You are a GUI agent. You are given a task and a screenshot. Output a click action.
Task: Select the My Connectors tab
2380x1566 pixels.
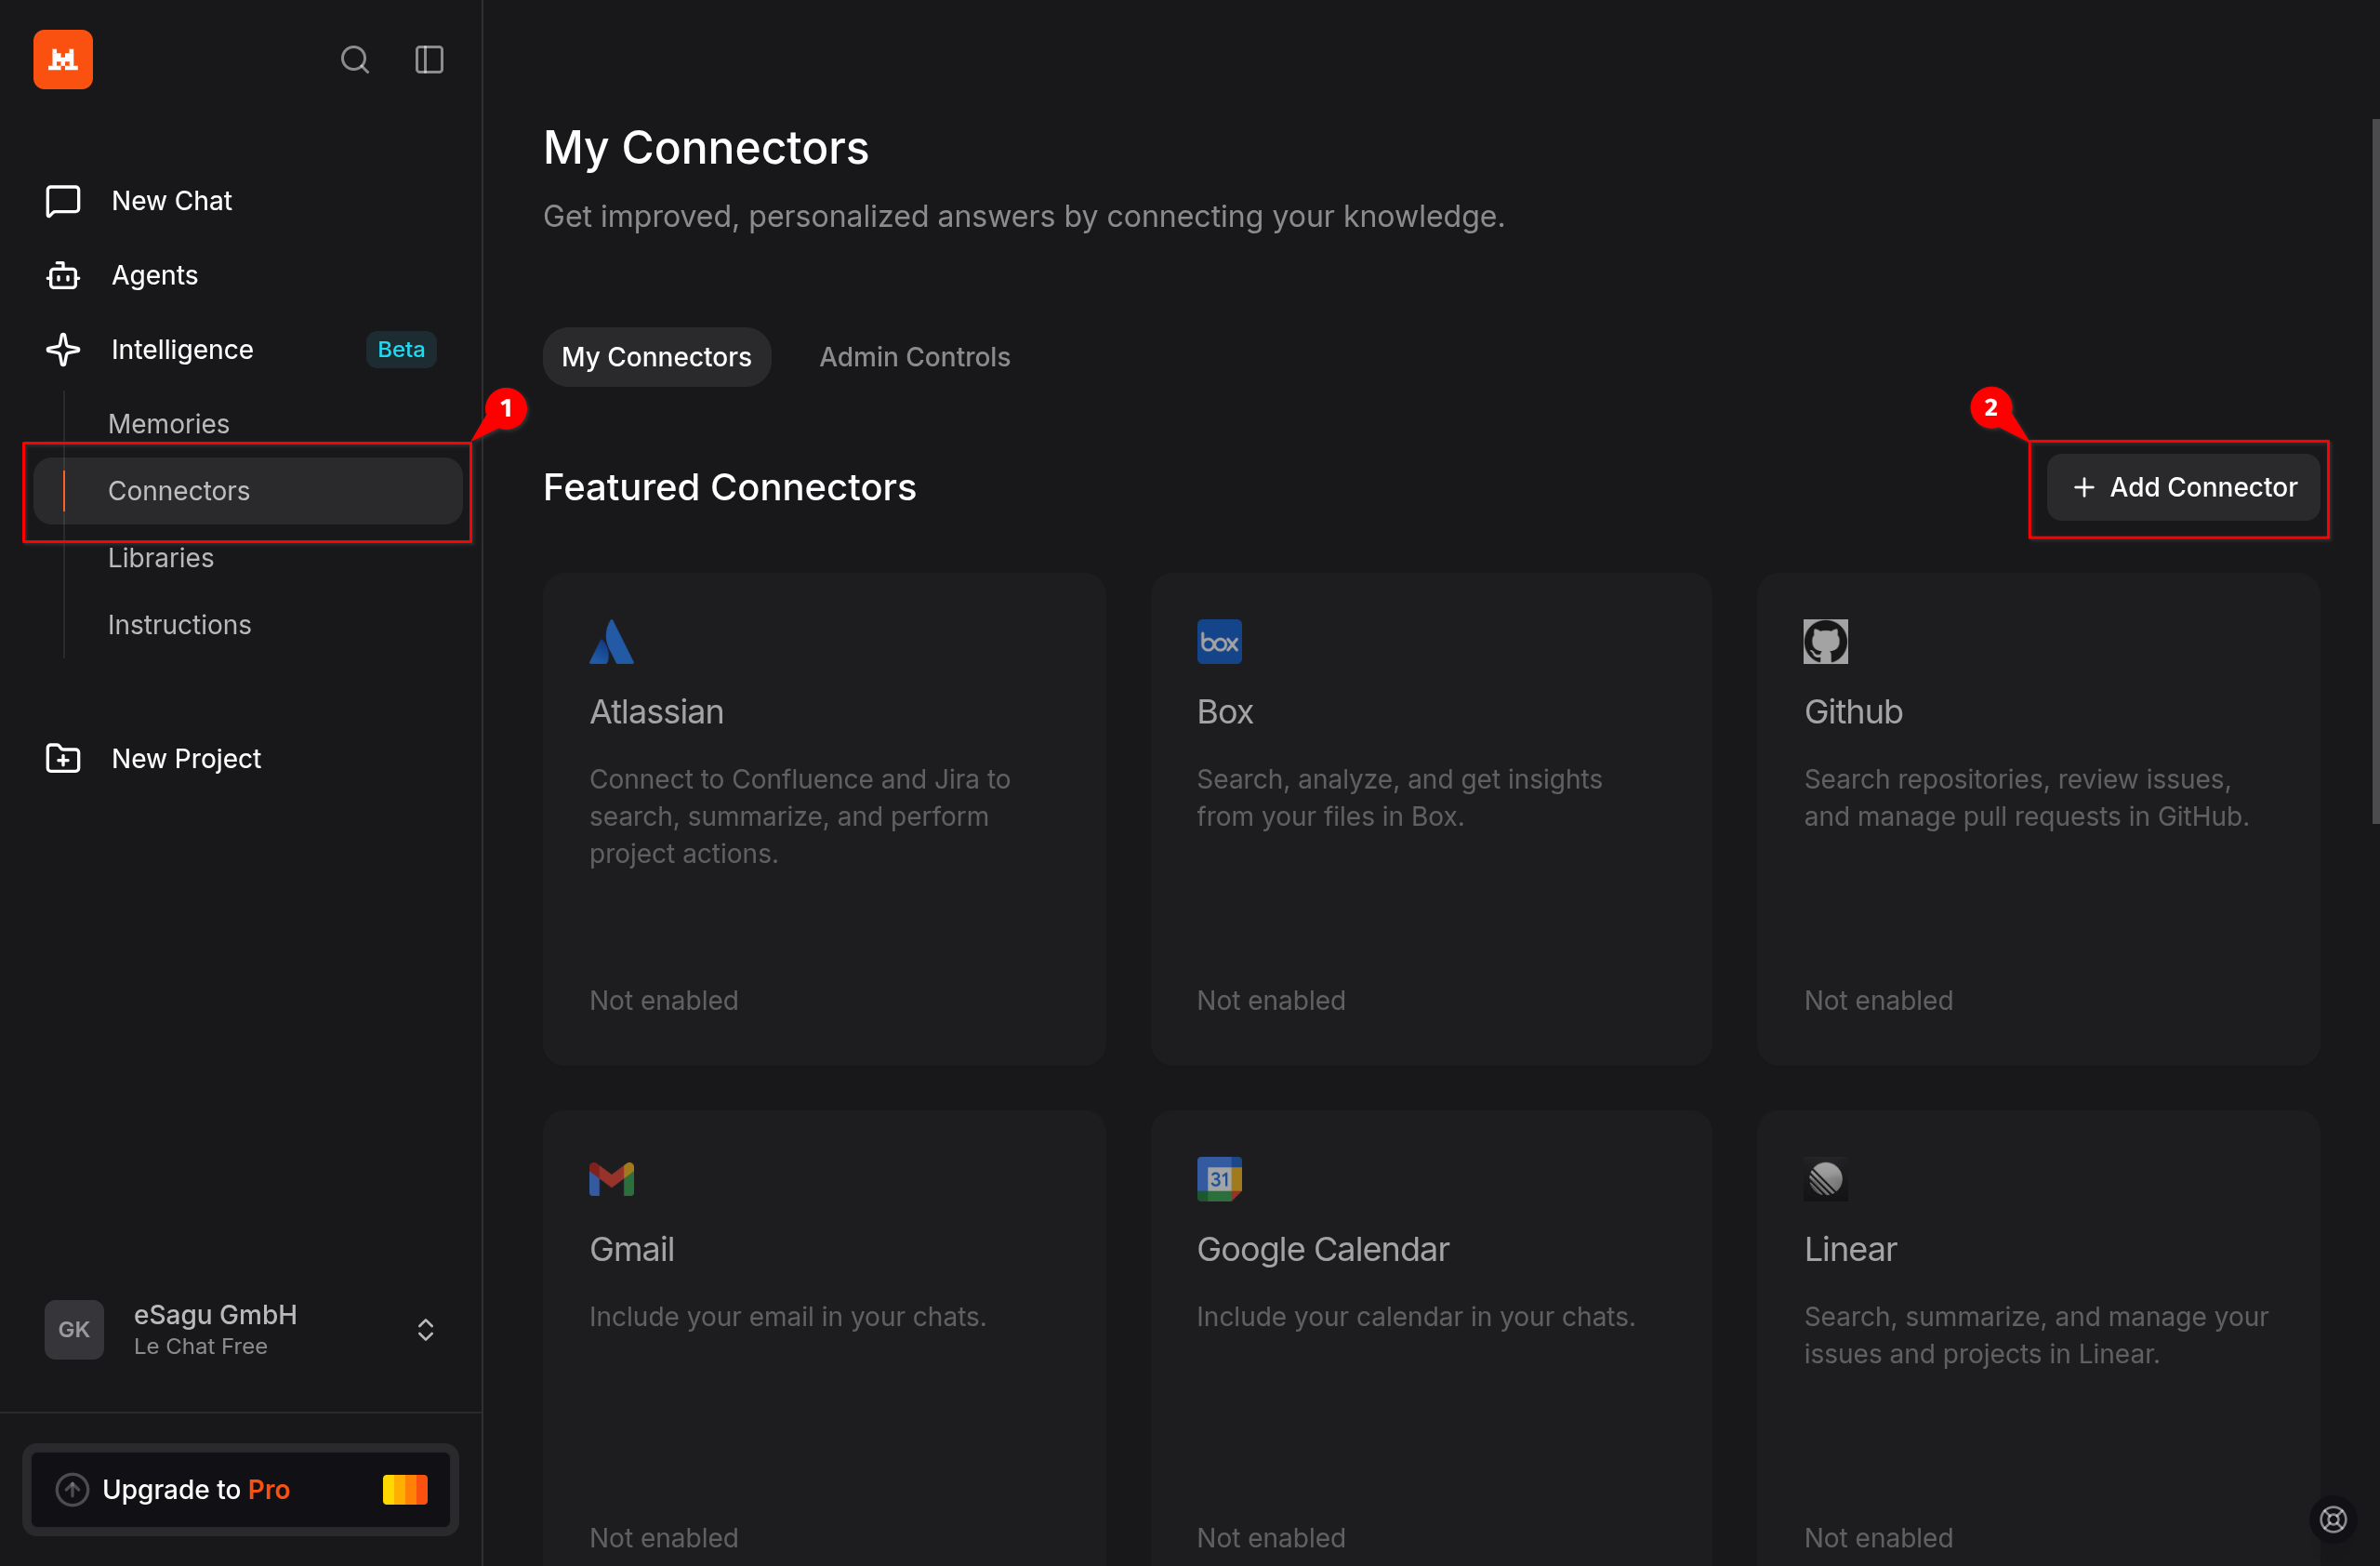[656, 357]
